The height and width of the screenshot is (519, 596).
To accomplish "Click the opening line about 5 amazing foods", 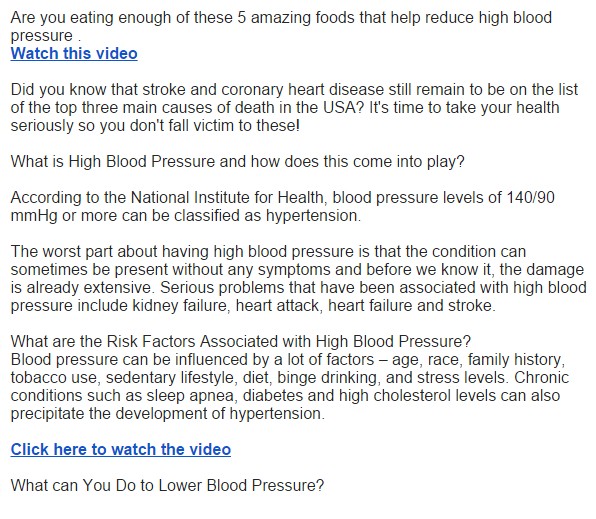I will (x=281, y=26).
